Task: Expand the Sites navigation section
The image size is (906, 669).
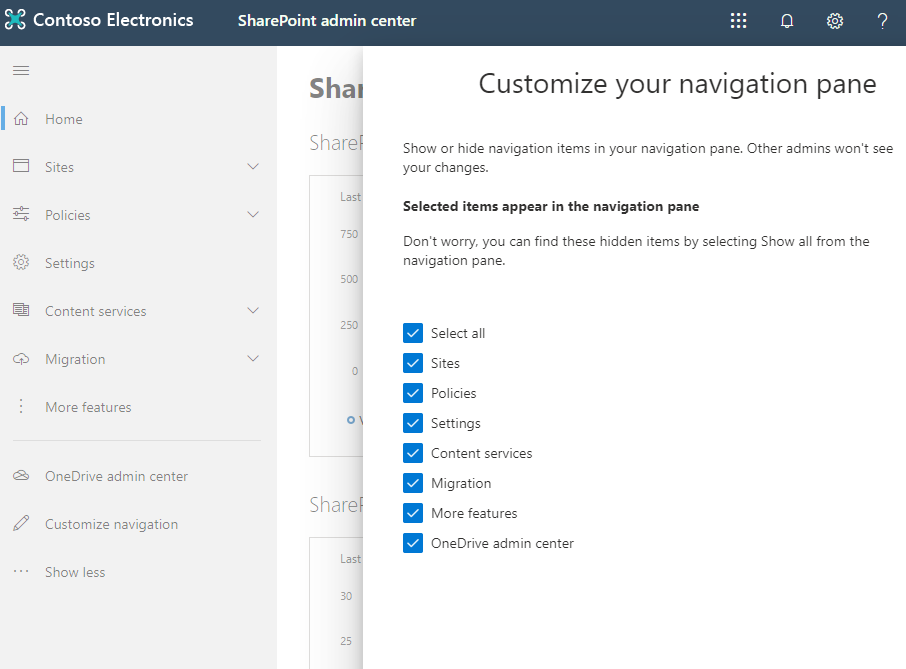Action: tap(253, 166)
